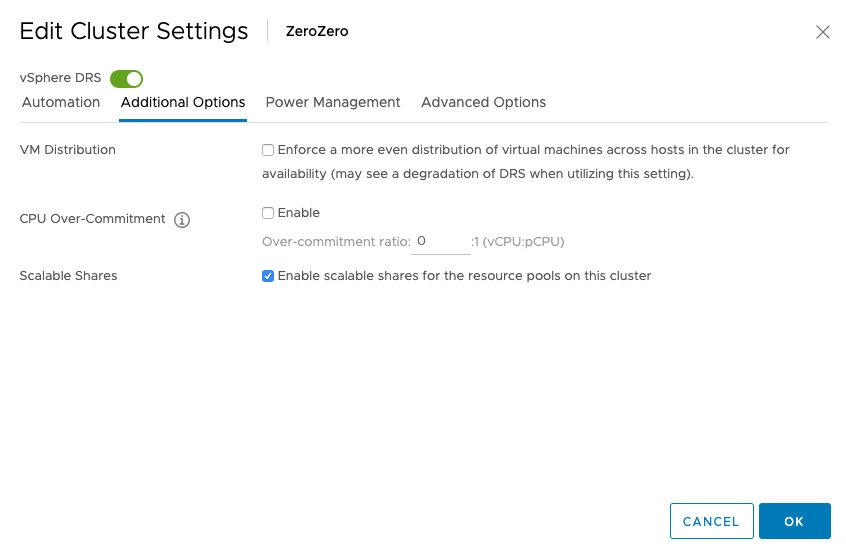Go to the Advanced Options tab
Image resolution: width=846 pixels, height=549 pixels.
click(x=483, y=102)
